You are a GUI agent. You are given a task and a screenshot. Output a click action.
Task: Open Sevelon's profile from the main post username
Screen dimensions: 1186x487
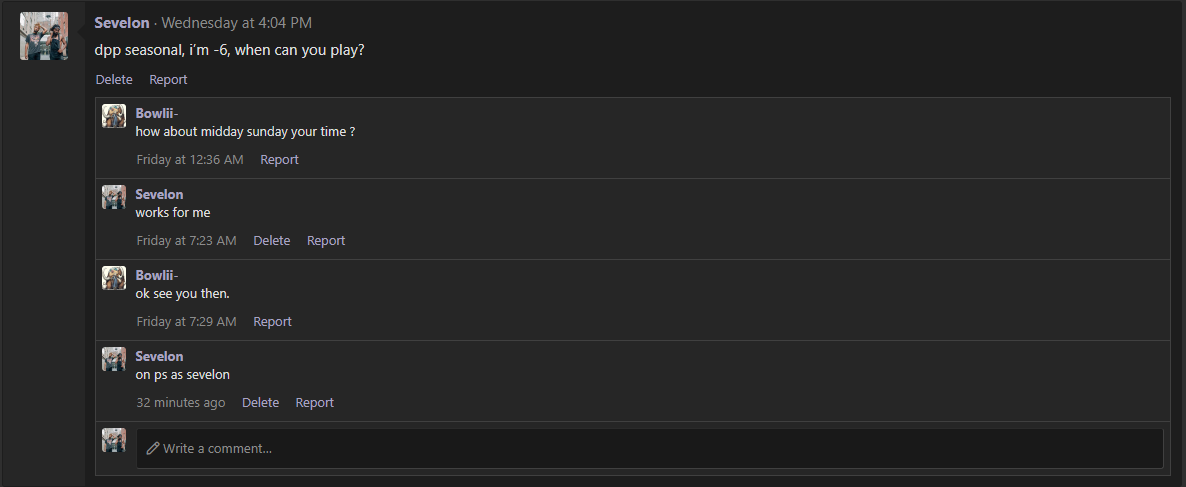pos(122,22)
